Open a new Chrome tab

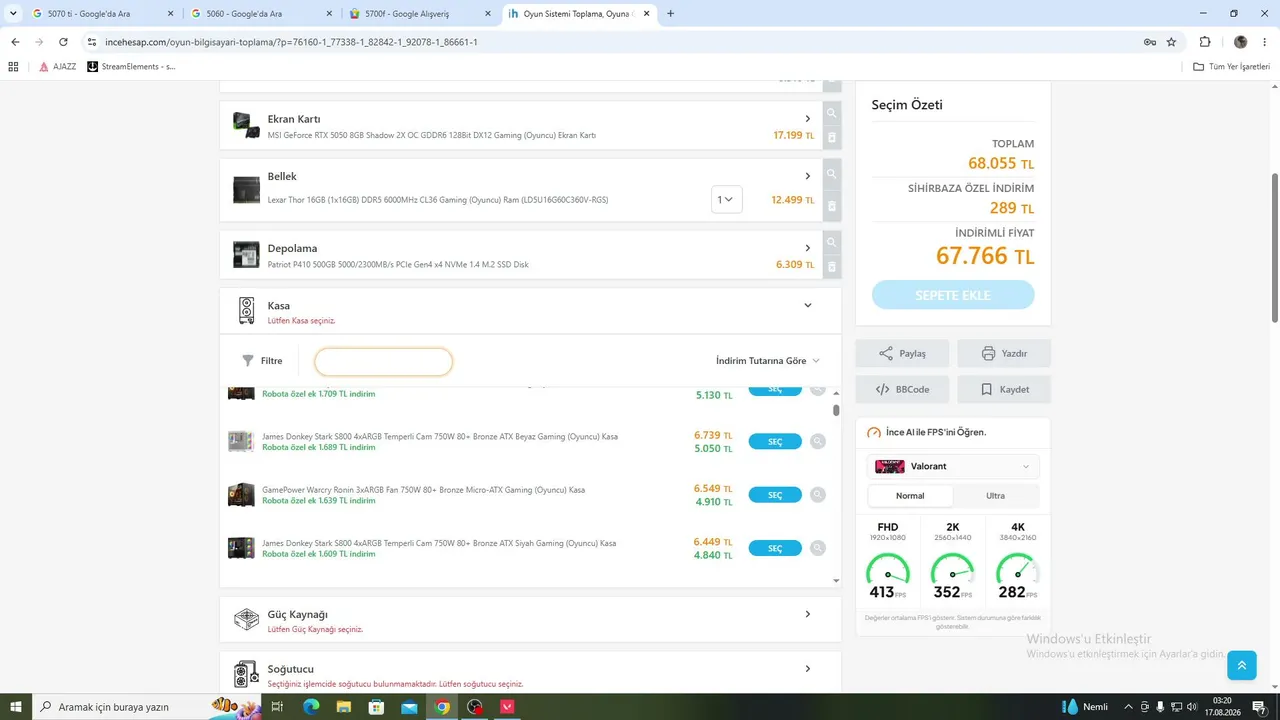670,14
